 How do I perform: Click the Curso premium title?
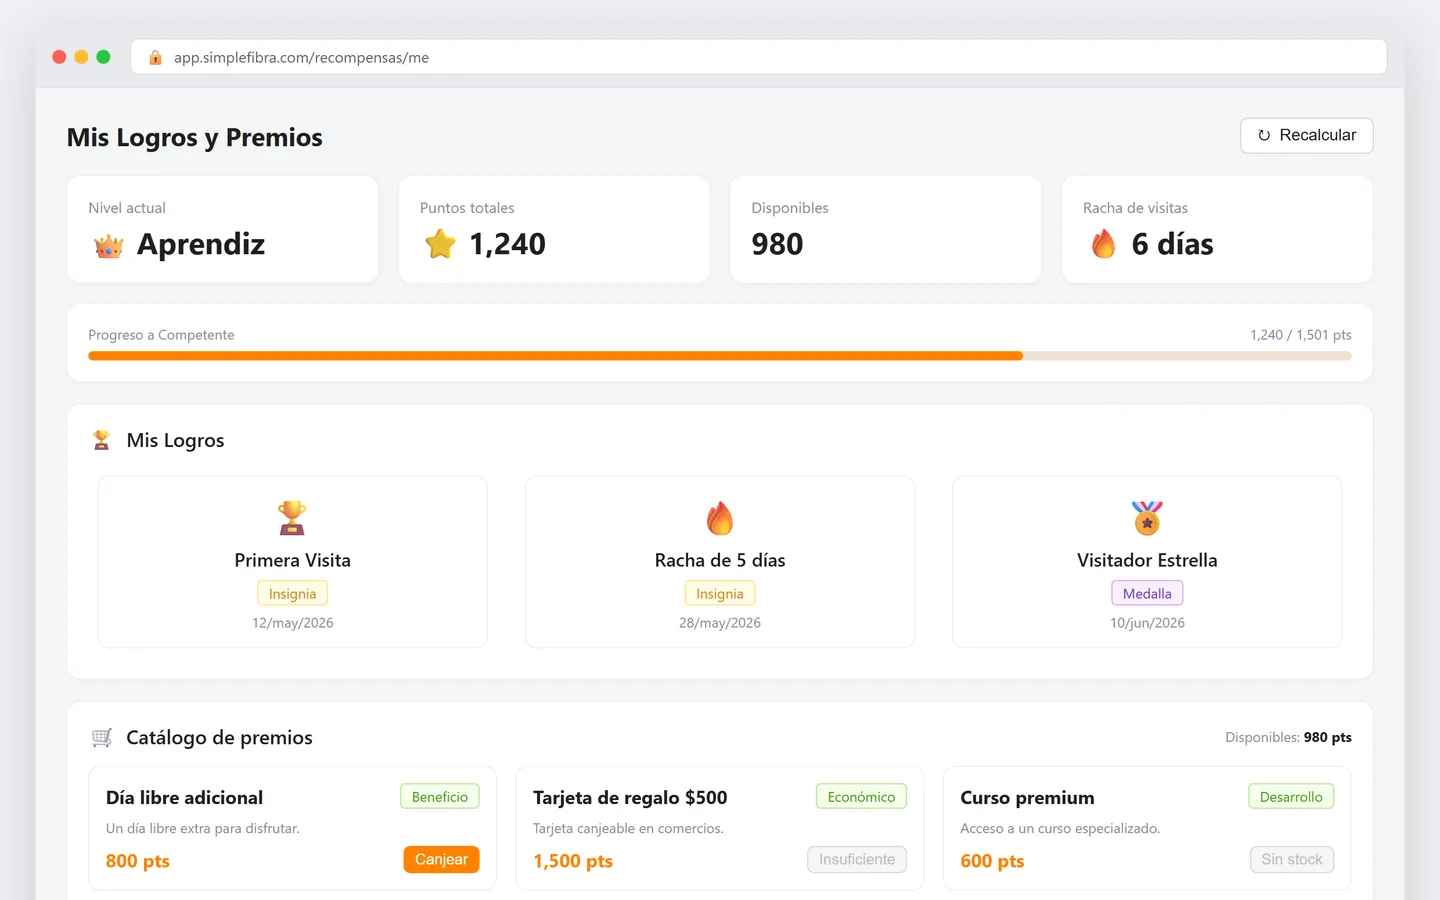pos(1027,798)
